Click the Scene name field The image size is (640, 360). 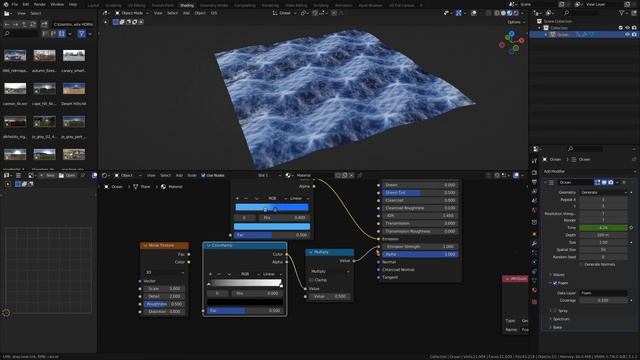coord(538,4)
